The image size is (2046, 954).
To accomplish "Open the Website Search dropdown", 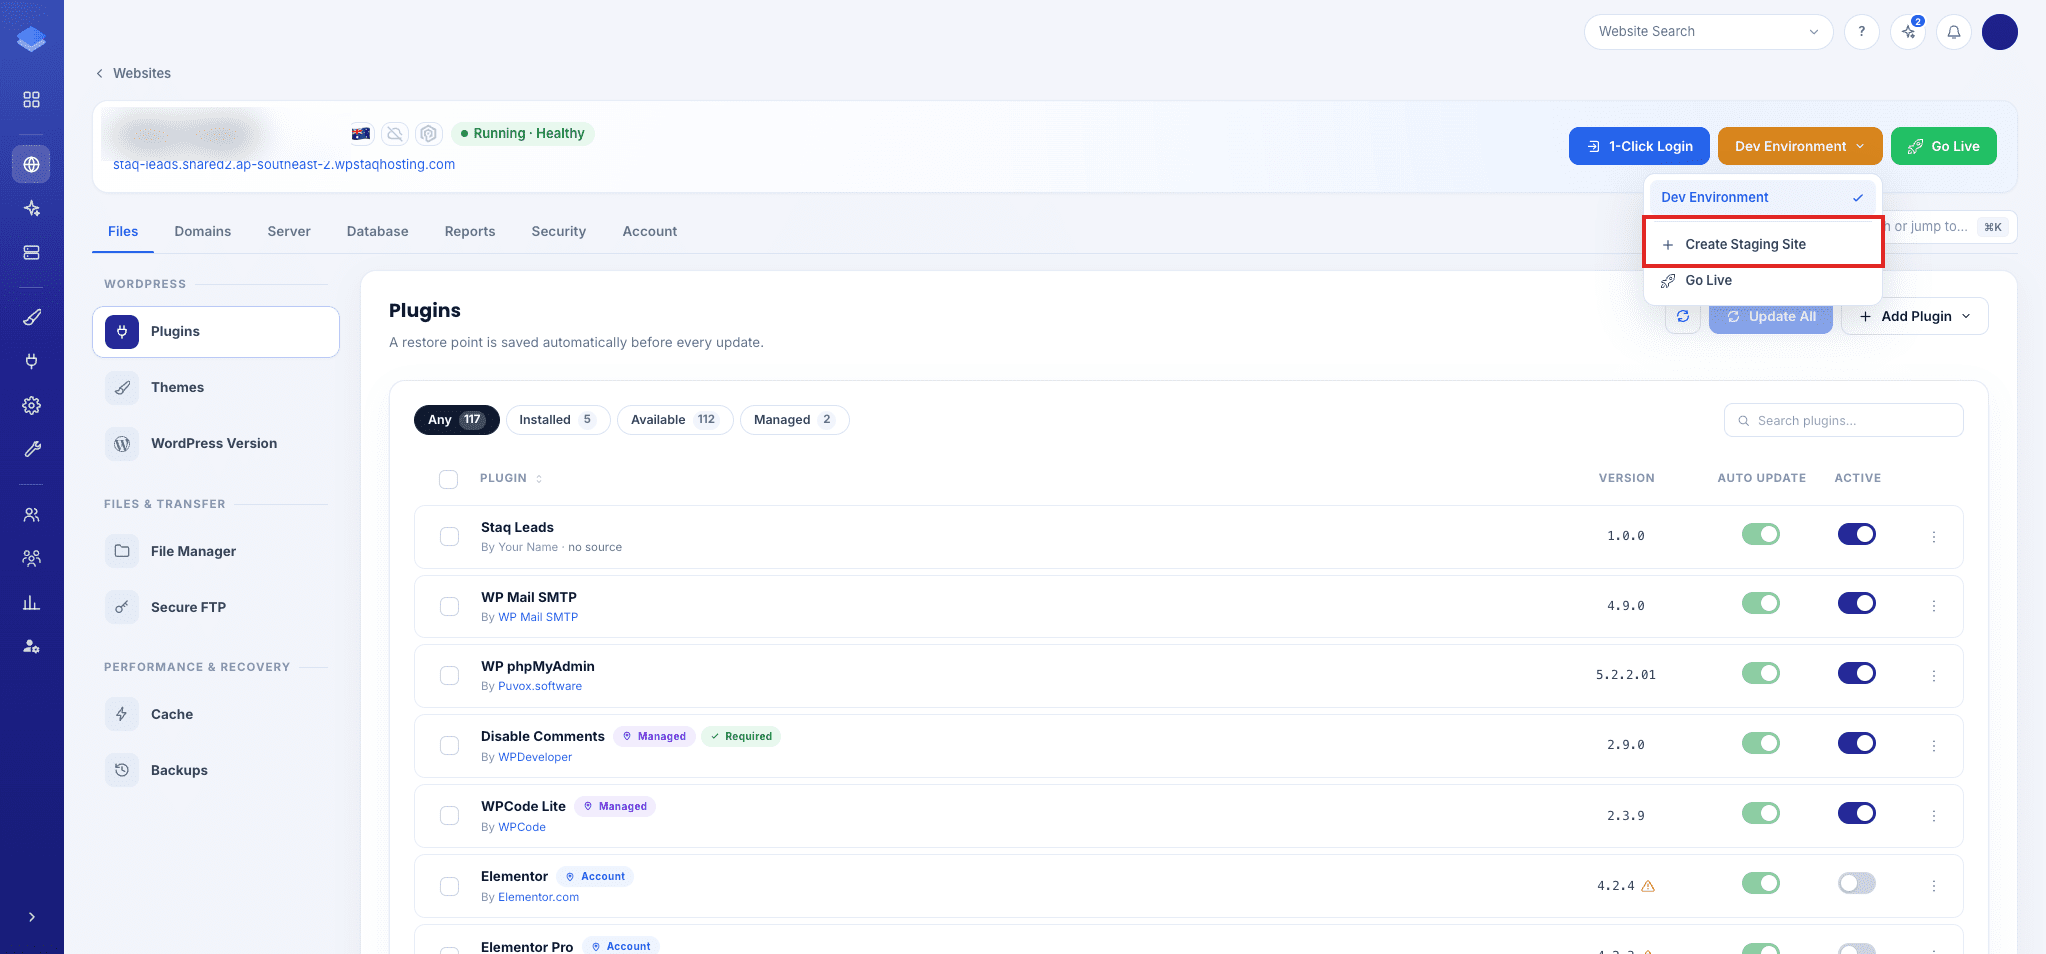I will pos(1708,32).
